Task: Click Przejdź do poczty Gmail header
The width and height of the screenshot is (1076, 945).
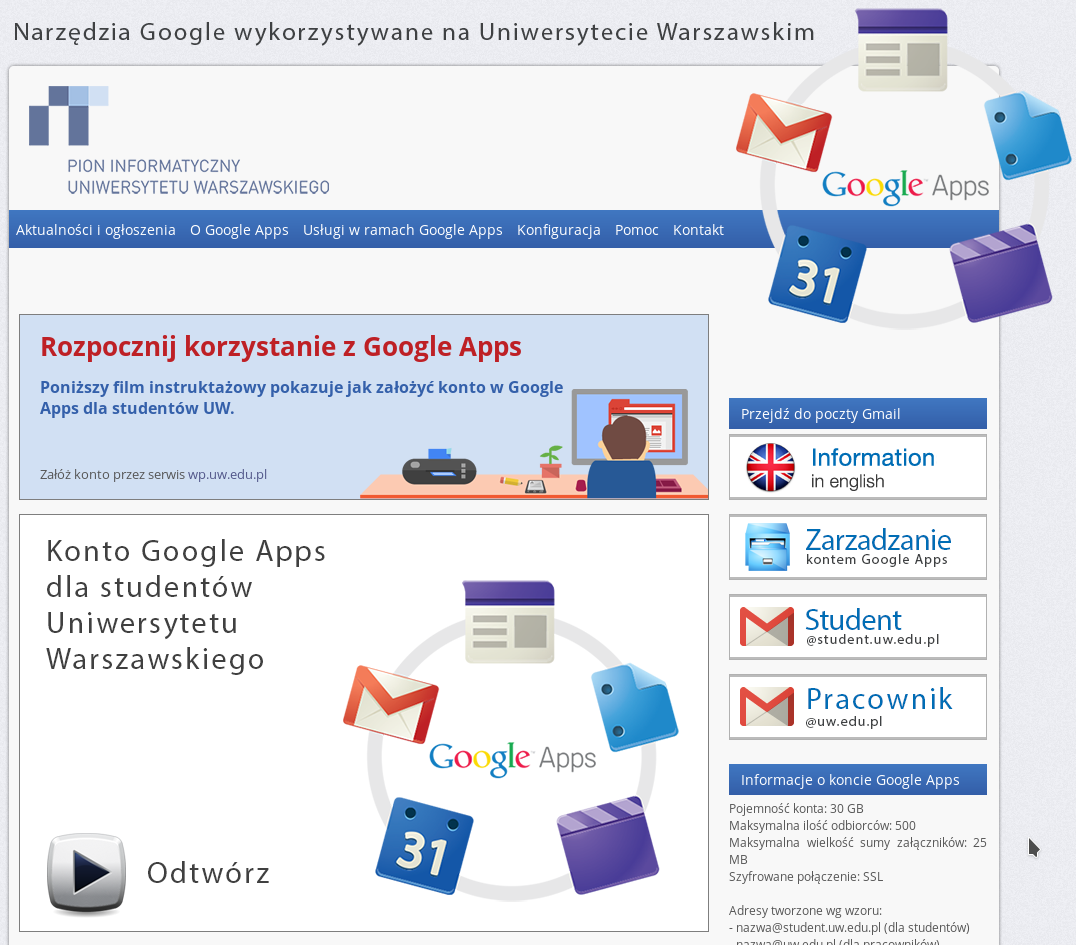Action: [x=858, y=414]
